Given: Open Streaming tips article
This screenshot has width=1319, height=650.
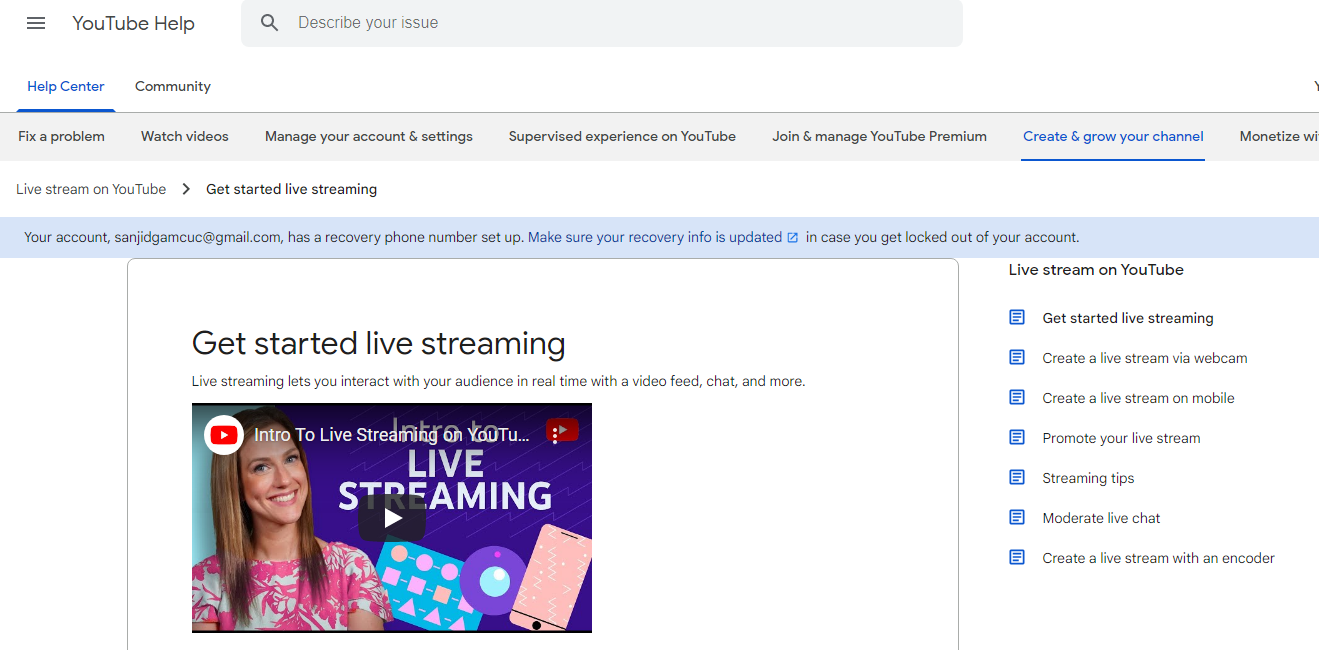Looking at the screenshot, I should click(1088, 478).
